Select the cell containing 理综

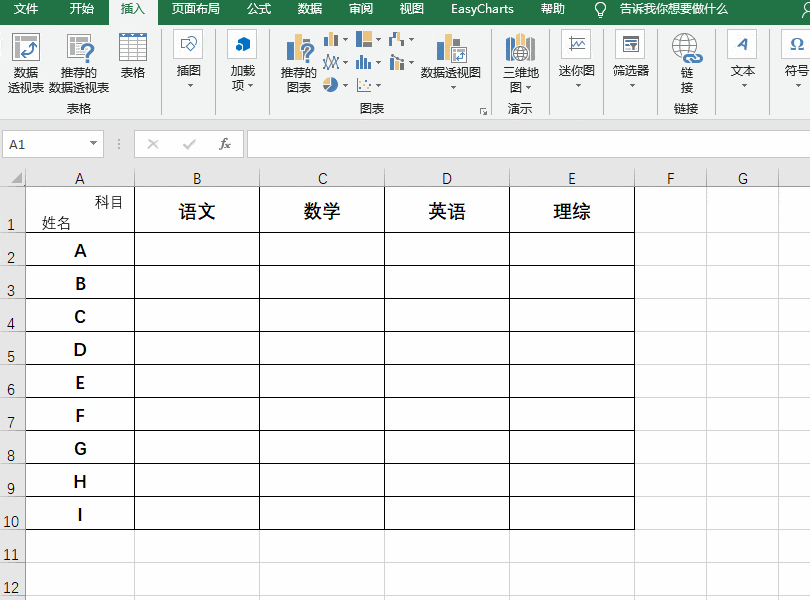coord(572,210)
